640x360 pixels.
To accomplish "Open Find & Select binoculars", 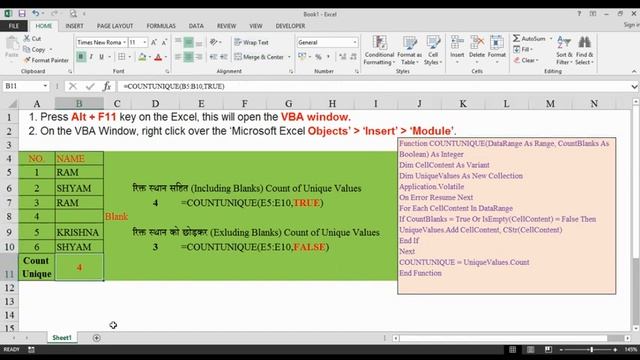I will [584, 50].
